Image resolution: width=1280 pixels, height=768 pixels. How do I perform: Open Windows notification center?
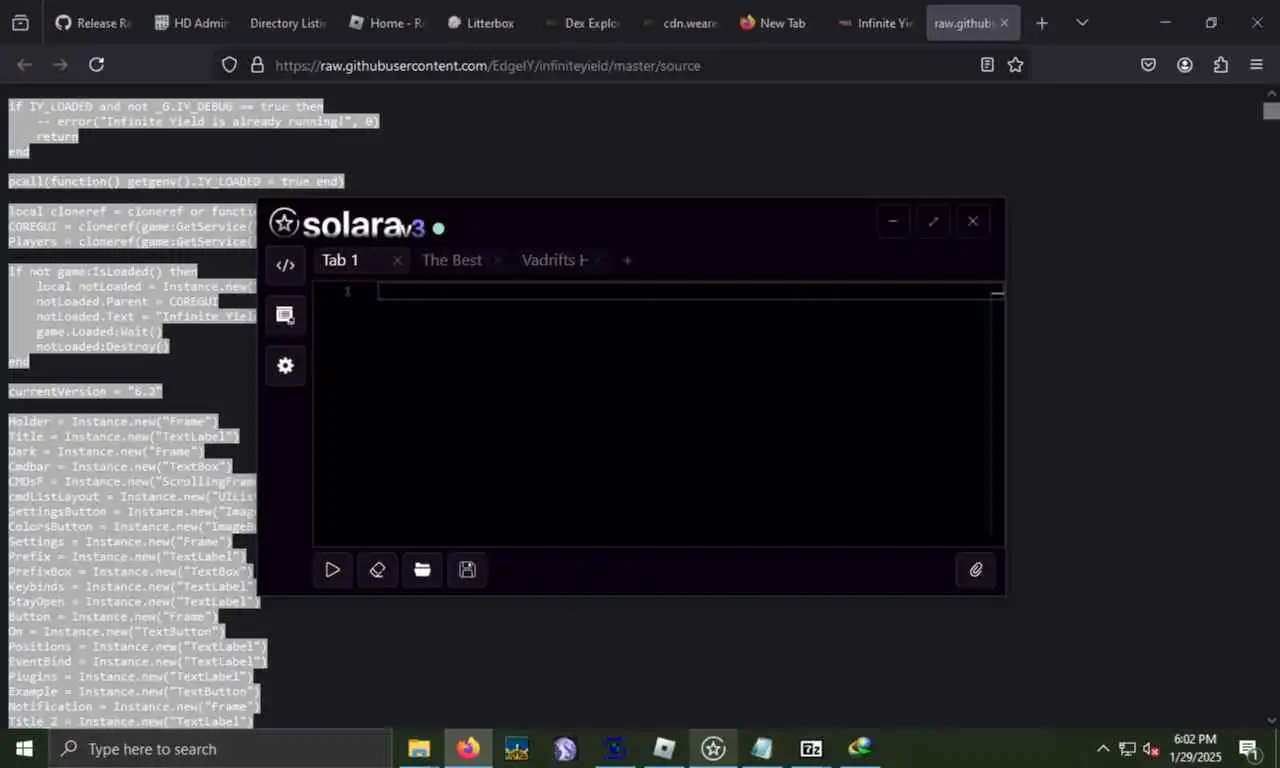pos(1249,748)
